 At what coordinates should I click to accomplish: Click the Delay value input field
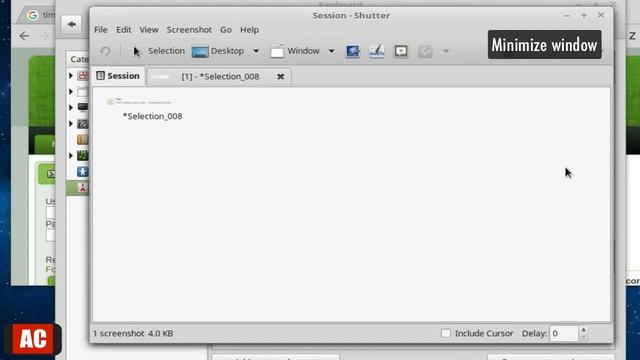click(x=564, y=333)
